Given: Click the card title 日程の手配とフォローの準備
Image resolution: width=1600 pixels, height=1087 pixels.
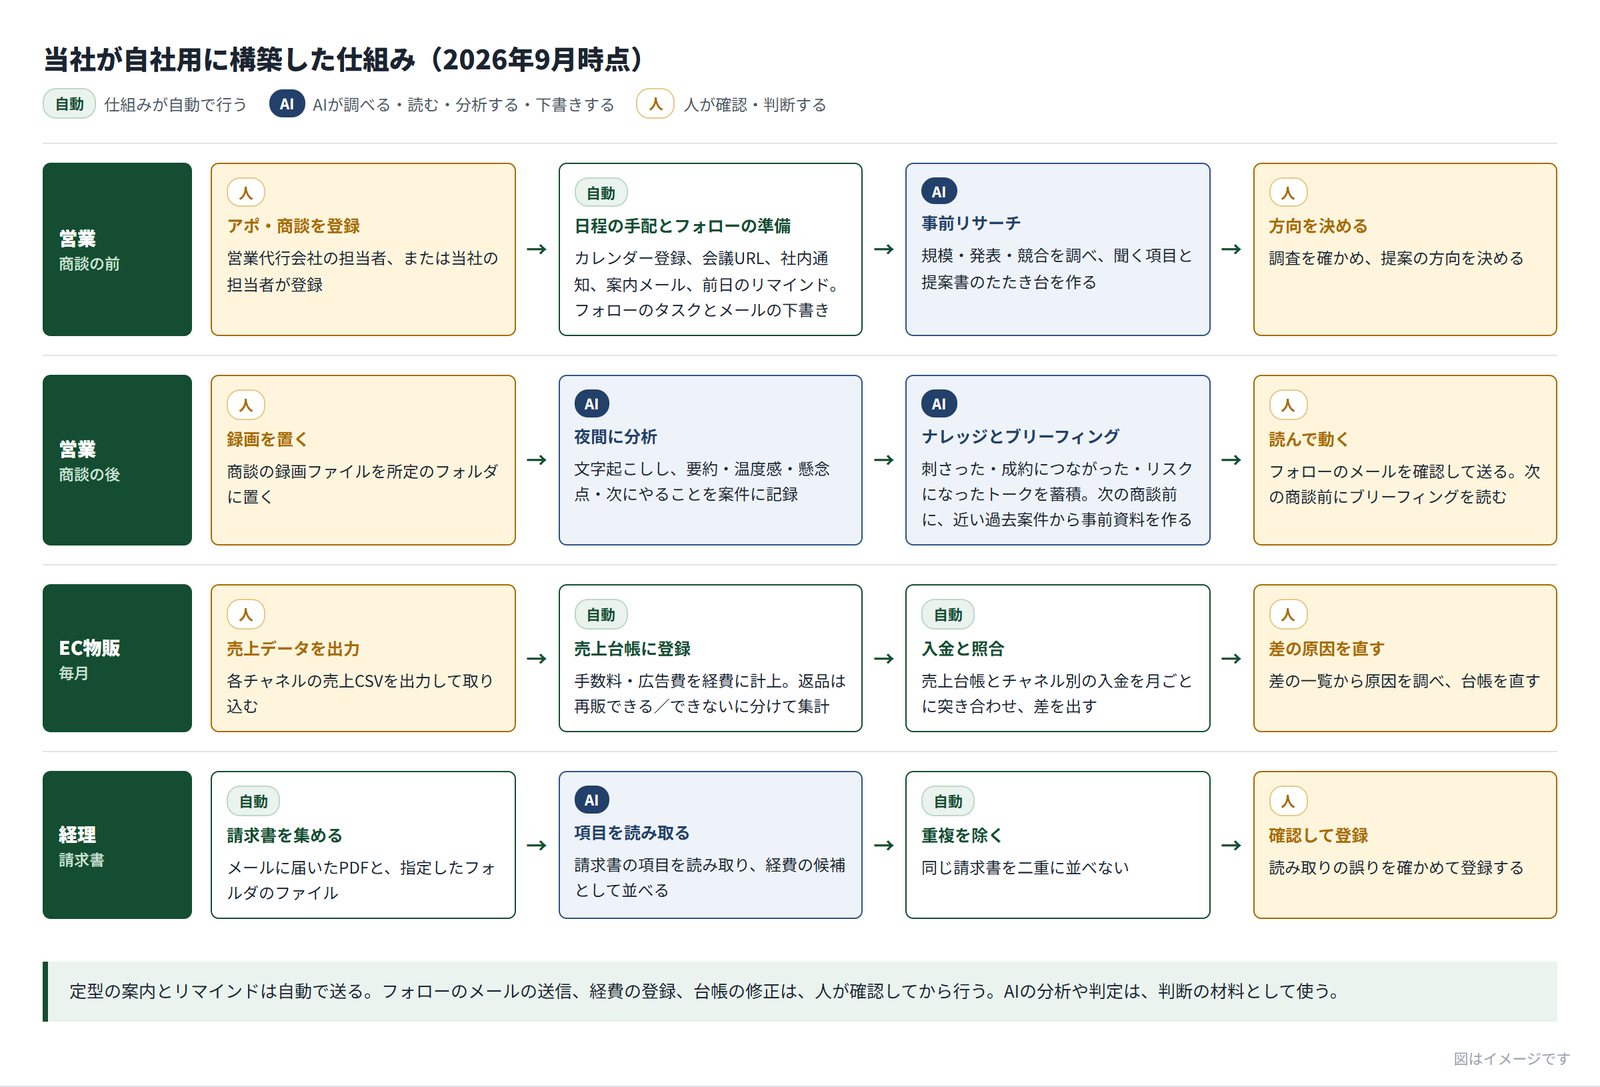Looking at the screenshot, I should pos(682,226).
